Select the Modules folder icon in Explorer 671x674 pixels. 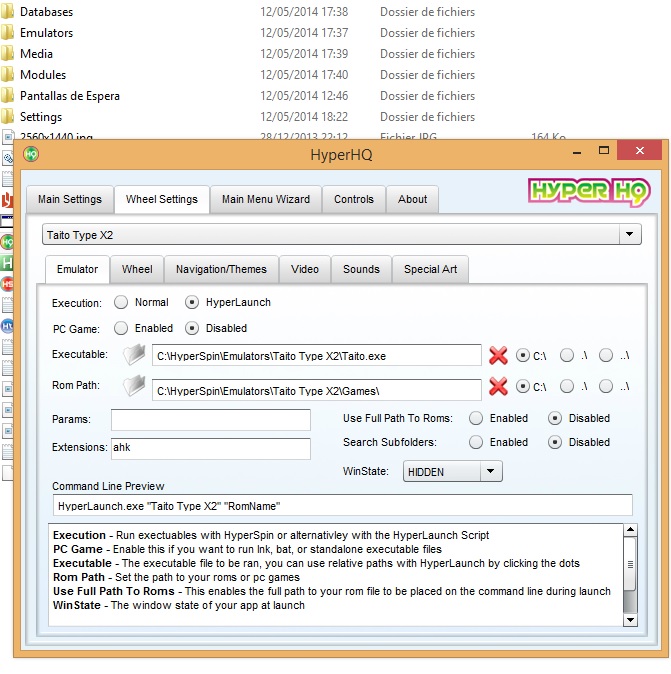(7, 75)
